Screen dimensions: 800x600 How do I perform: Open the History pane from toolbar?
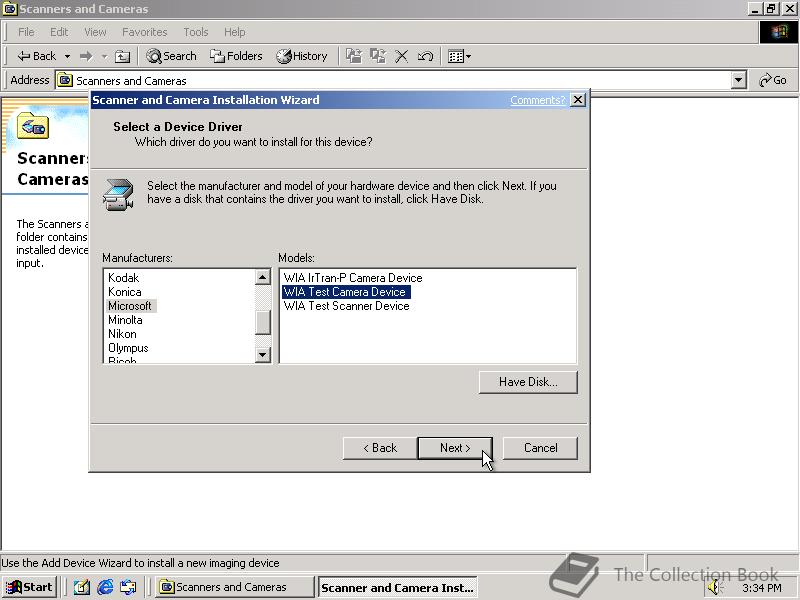[x=302, y=56]
